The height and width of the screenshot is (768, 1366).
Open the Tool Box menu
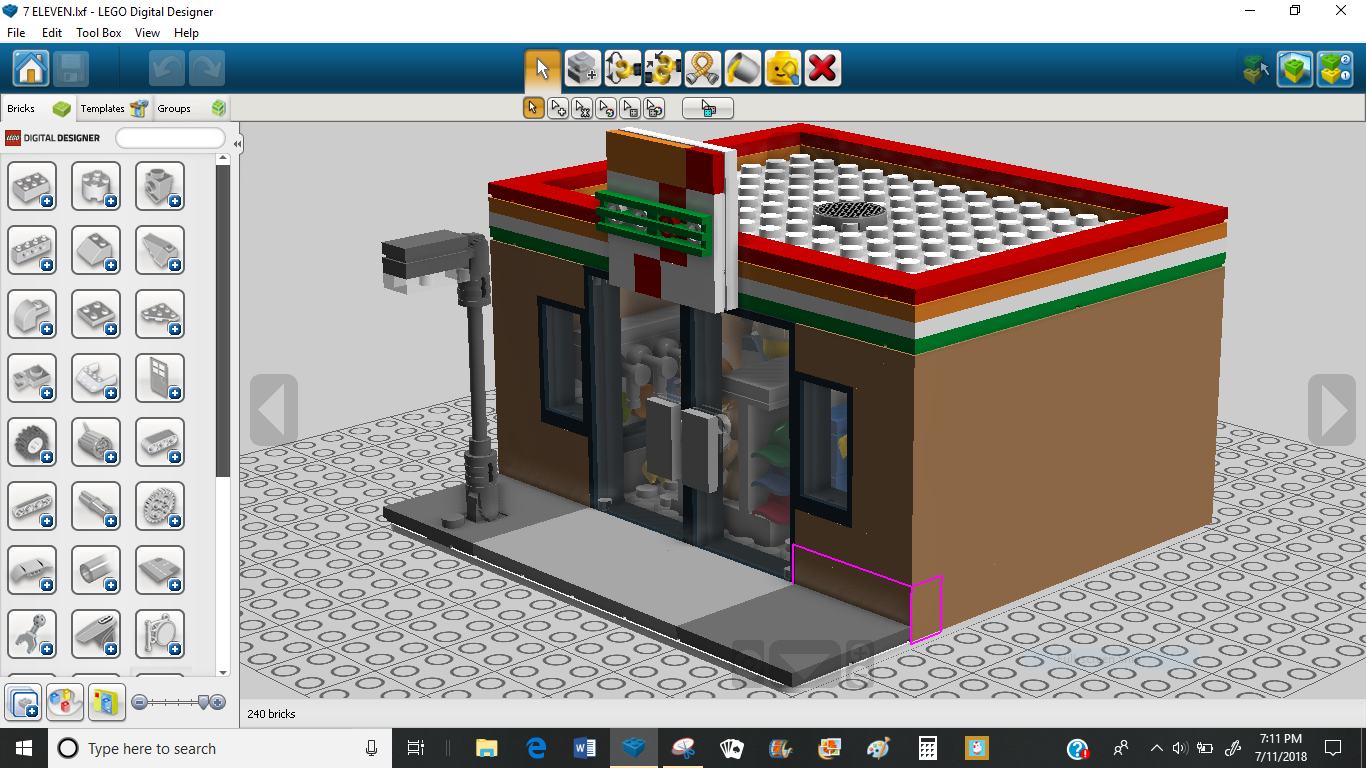tap(98, 33)
